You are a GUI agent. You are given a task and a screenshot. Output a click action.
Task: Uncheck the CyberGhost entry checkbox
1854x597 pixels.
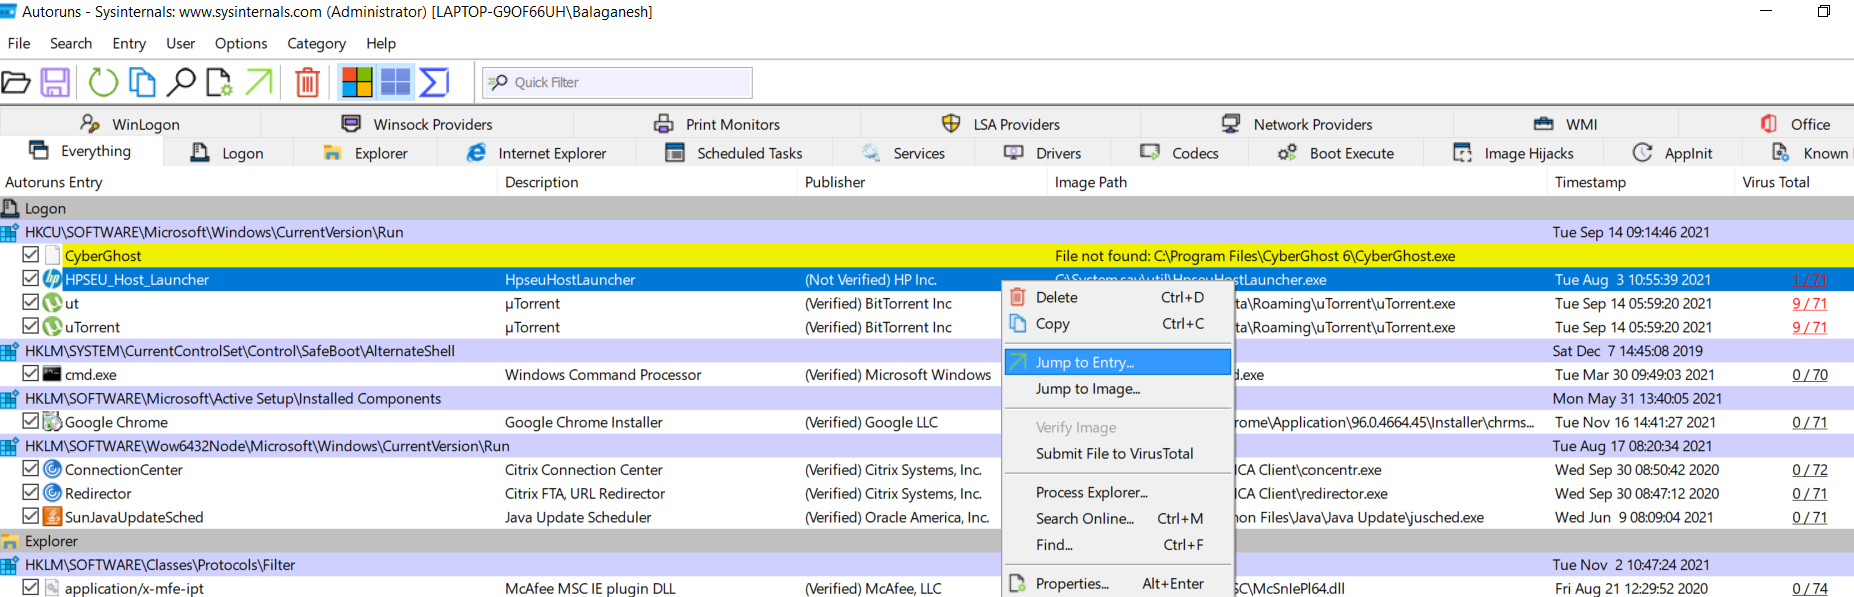click(x=31, y=255)
